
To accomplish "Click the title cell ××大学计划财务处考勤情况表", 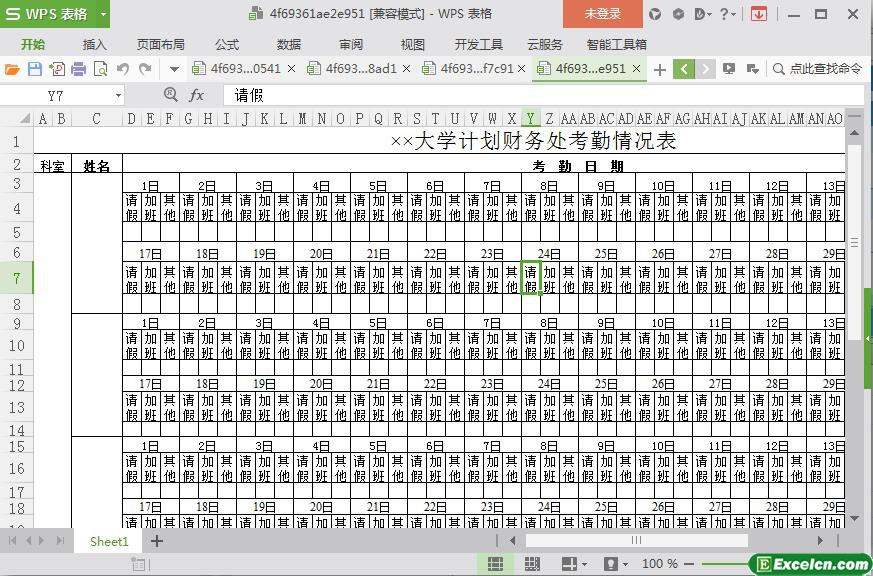I will (x=533, y=141).
